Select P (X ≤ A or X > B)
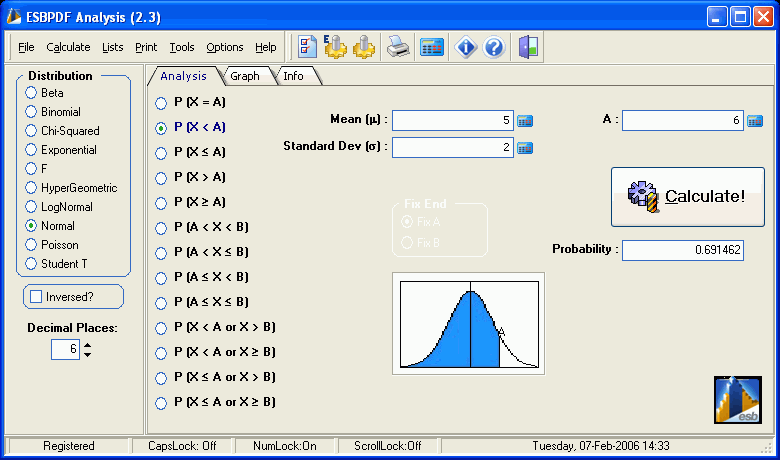 (215, 377)
